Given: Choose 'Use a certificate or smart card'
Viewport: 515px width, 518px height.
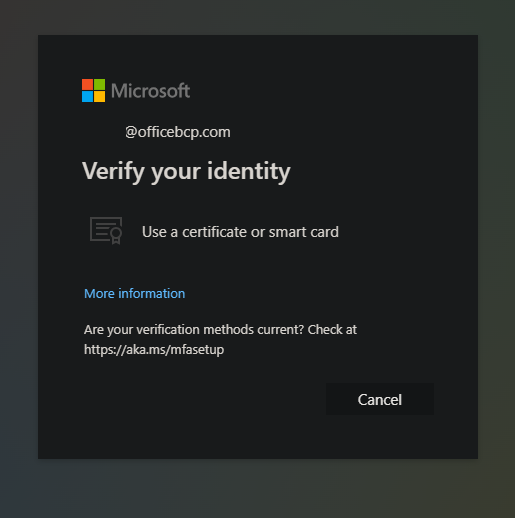Looking at the screenshot, I should (x=240, y=232).
